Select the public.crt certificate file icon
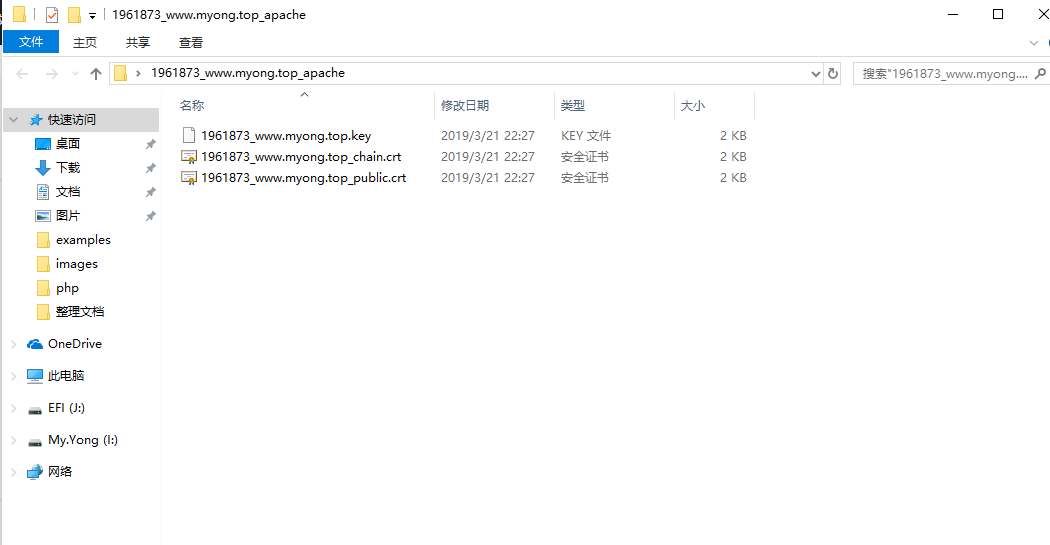 (x=189, y=178)
